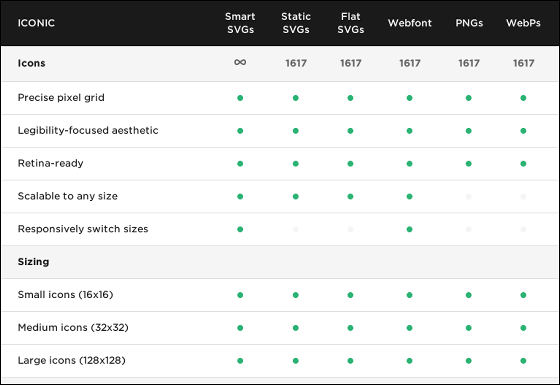Image resolution: width=560 pixels, height=385 pixels.
Task: Click Medium icons dot for Webfont
Action: coord(410,328)
